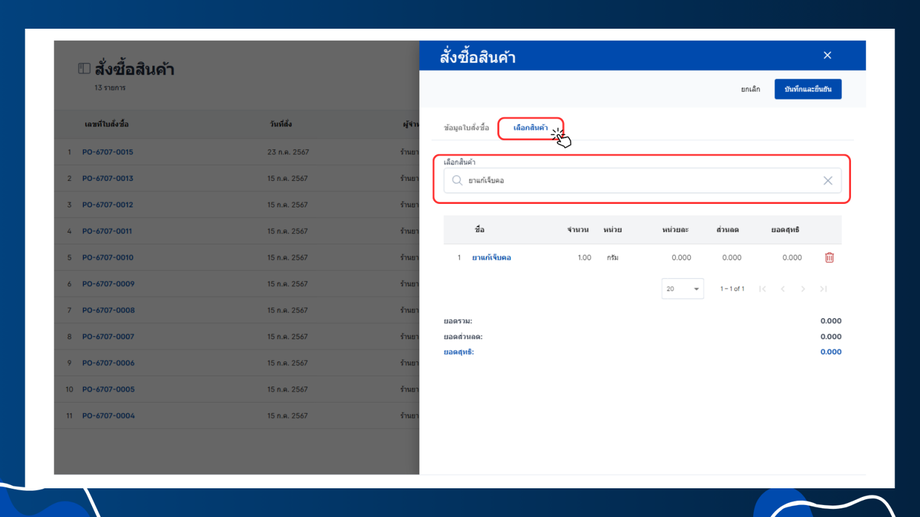Image resolution: width=920 pixels, height=517 pixels.
Task: Click the product search input field
Action: click(x=642, y=181)
